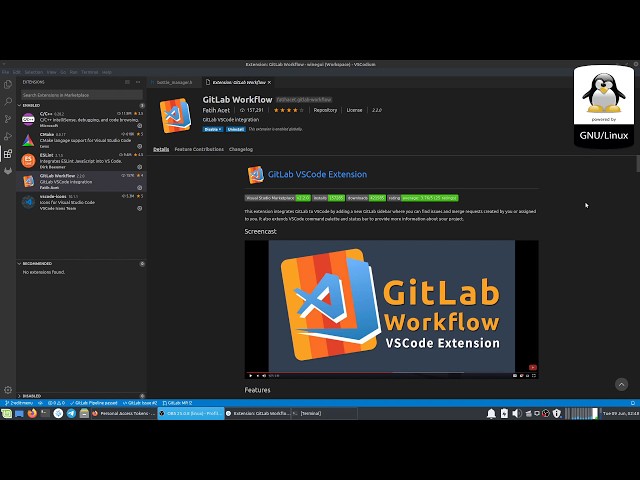Click the Fatih Acet publisher name

(216, 110)
